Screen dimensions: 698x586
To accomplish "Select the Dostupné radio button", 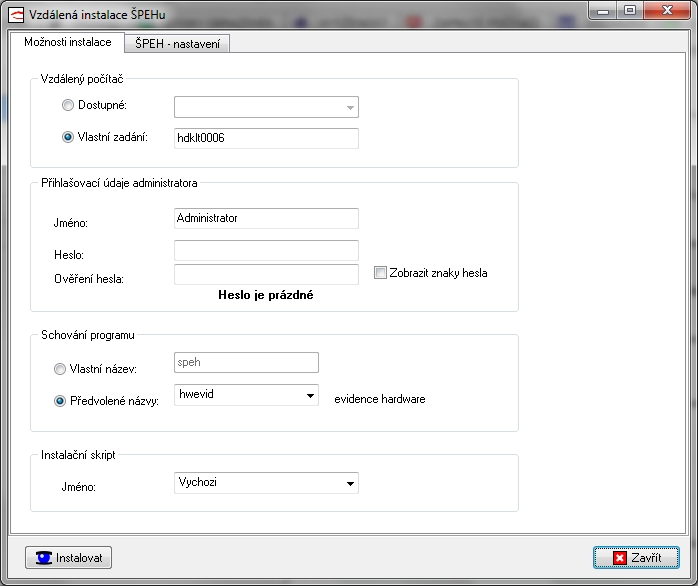I will 68,105.
